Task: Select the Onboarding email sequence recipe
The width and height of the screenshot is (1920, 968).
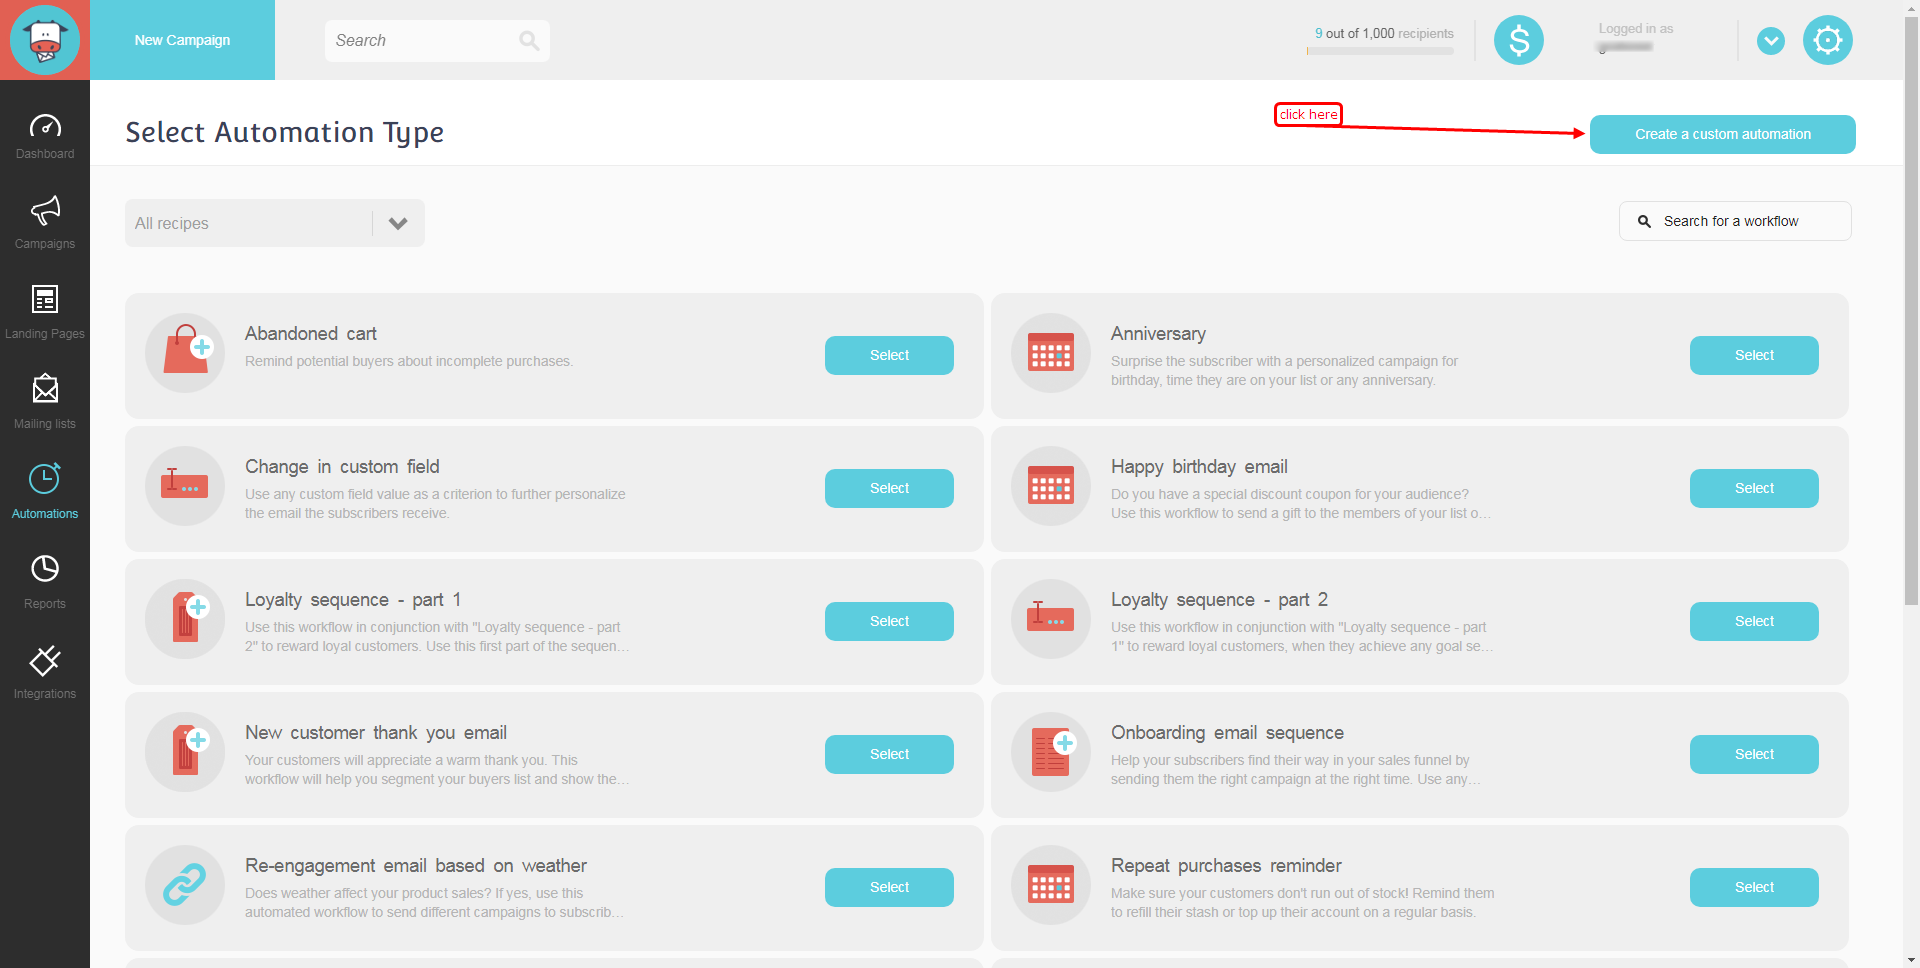Action: (1753, 754)
